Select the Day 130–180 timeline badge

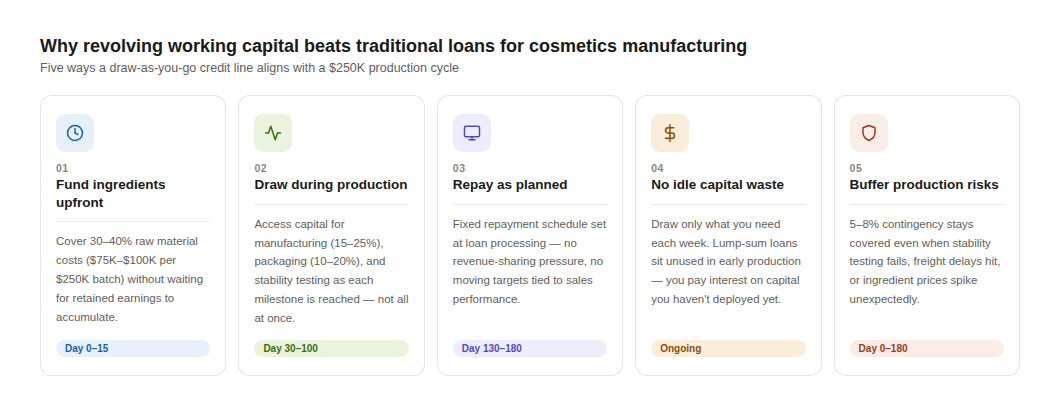point(529,348)
